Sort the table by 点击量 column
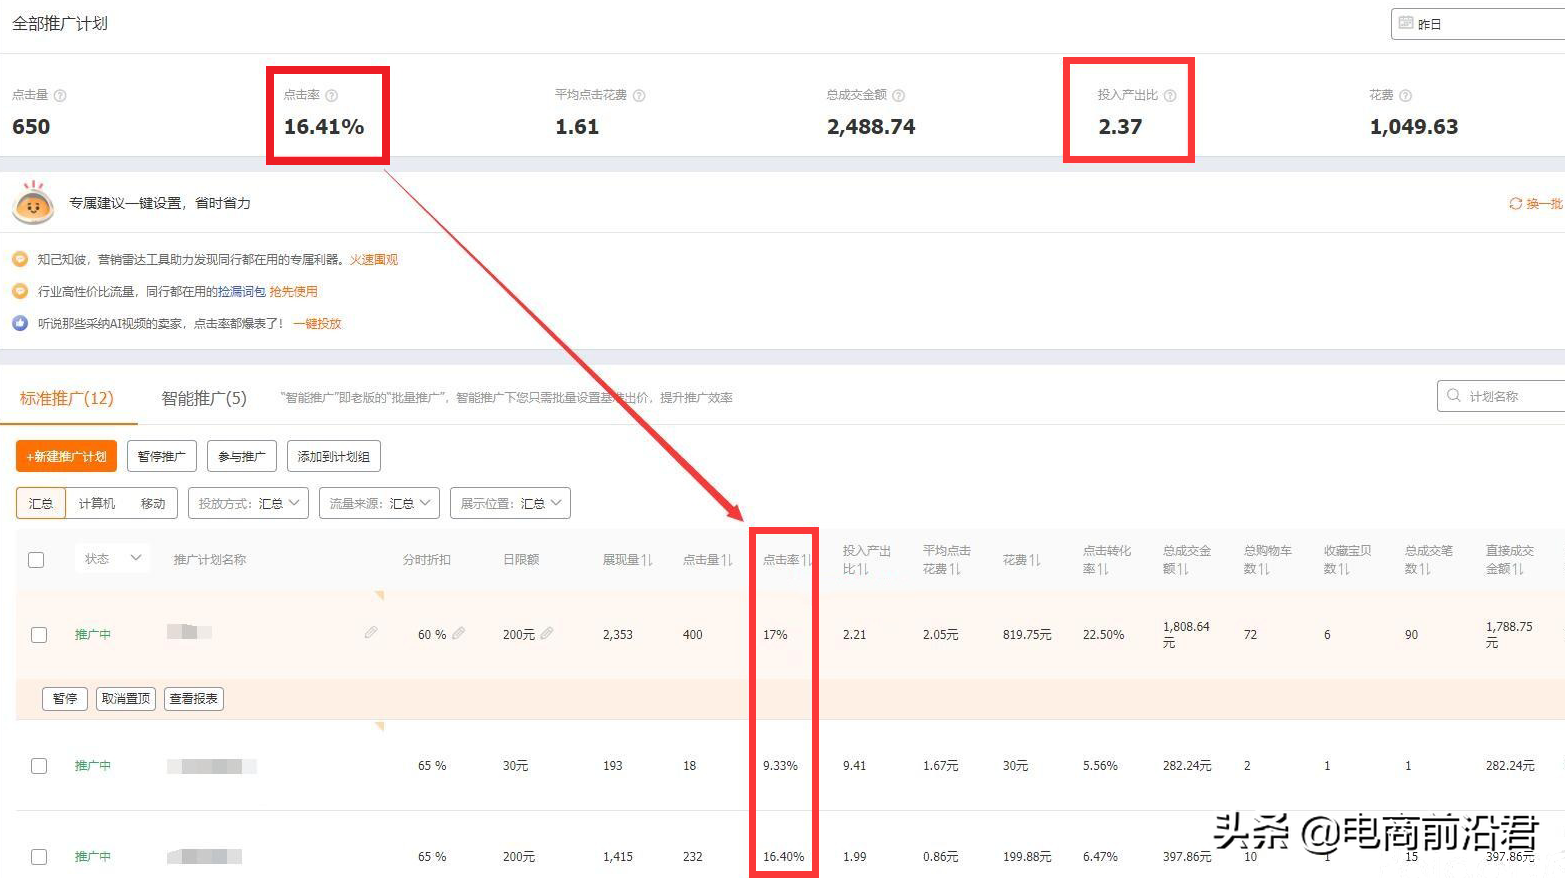Viewport: 1565px width, 878px height. 727,560
